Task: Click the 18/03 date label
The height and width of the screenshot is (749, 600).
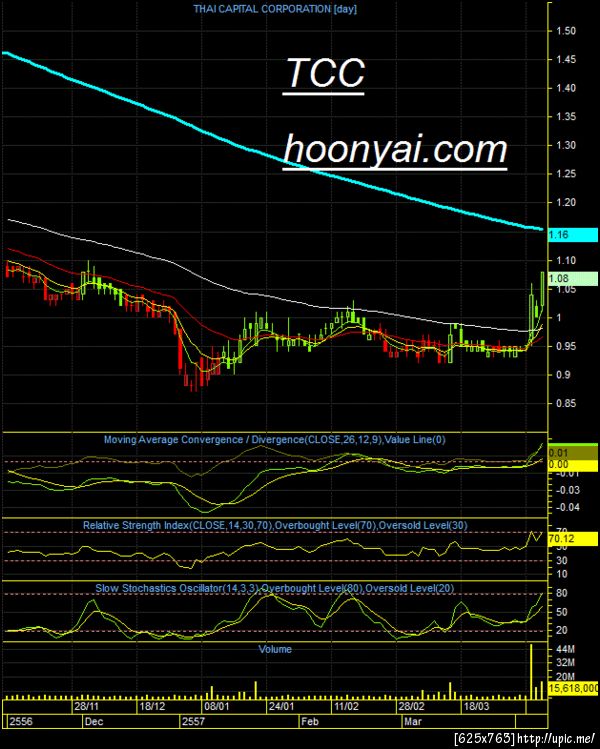Action: coord(476,706)
